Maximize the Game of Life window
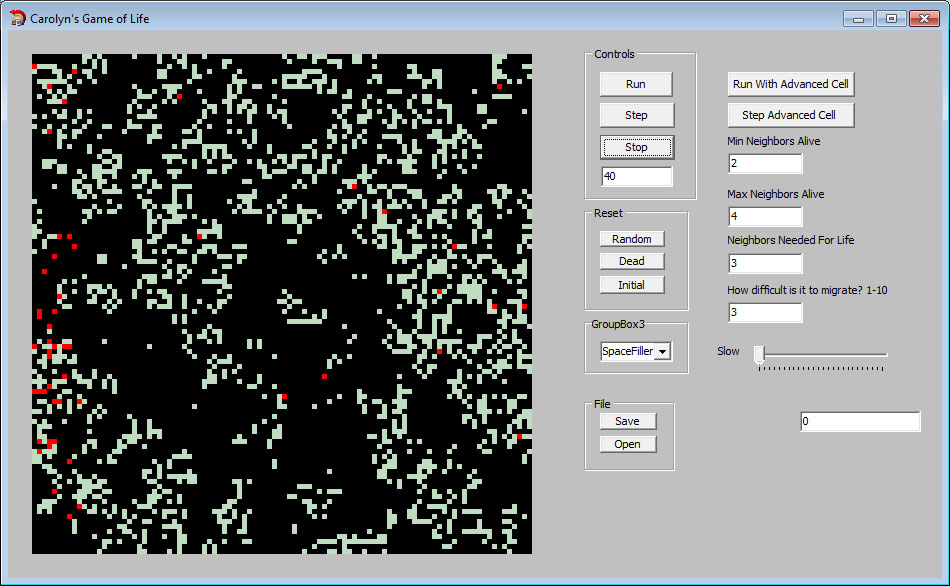Screen dimensions: 950x586 (891, 19)
